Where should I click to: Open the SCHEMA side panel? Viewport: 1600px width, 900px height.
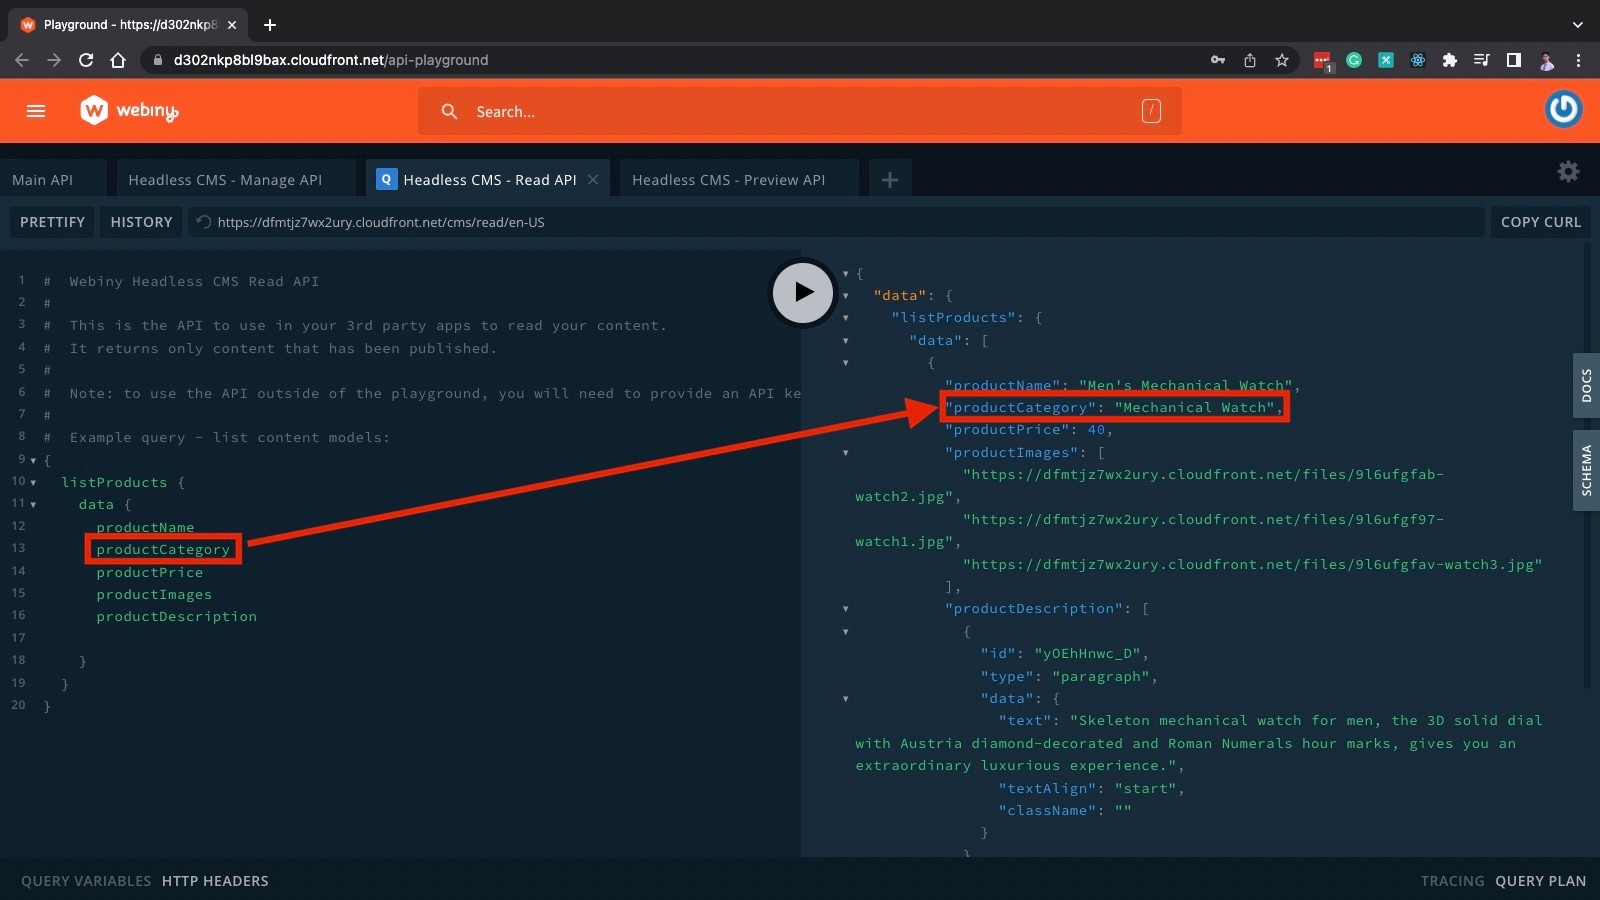coord(1586,470)
